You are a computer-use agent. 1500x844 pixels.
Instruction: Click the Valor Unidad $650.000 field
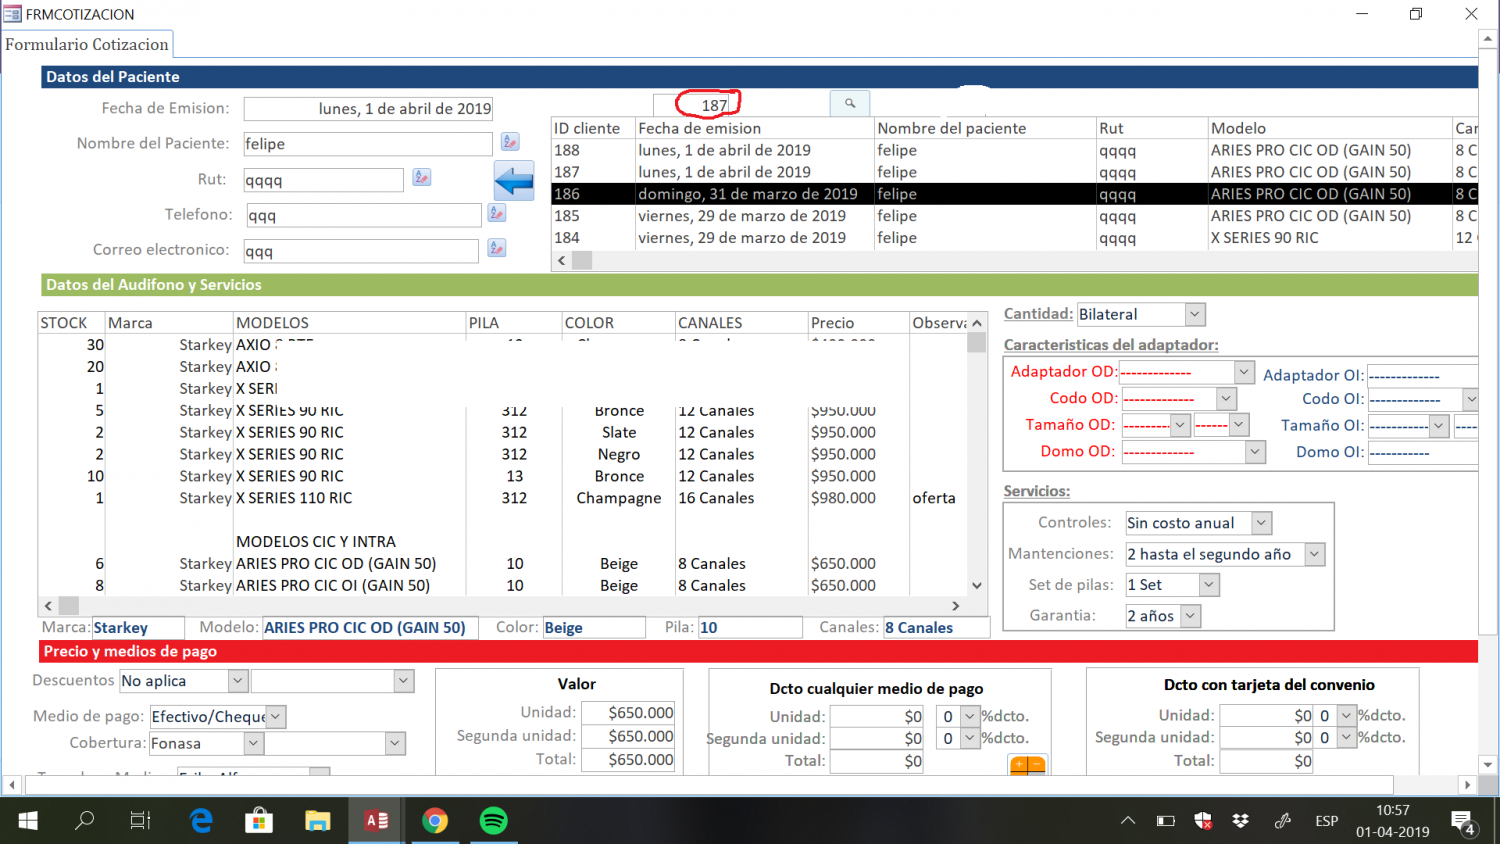(x=628, y=713)
